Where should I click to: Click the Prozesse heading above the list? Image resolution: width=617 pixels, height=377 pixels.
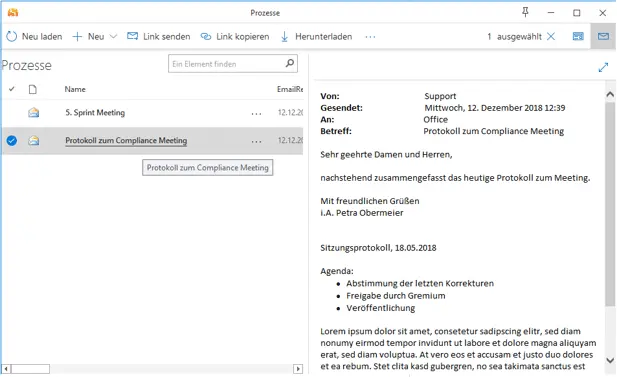pos(26,65)
